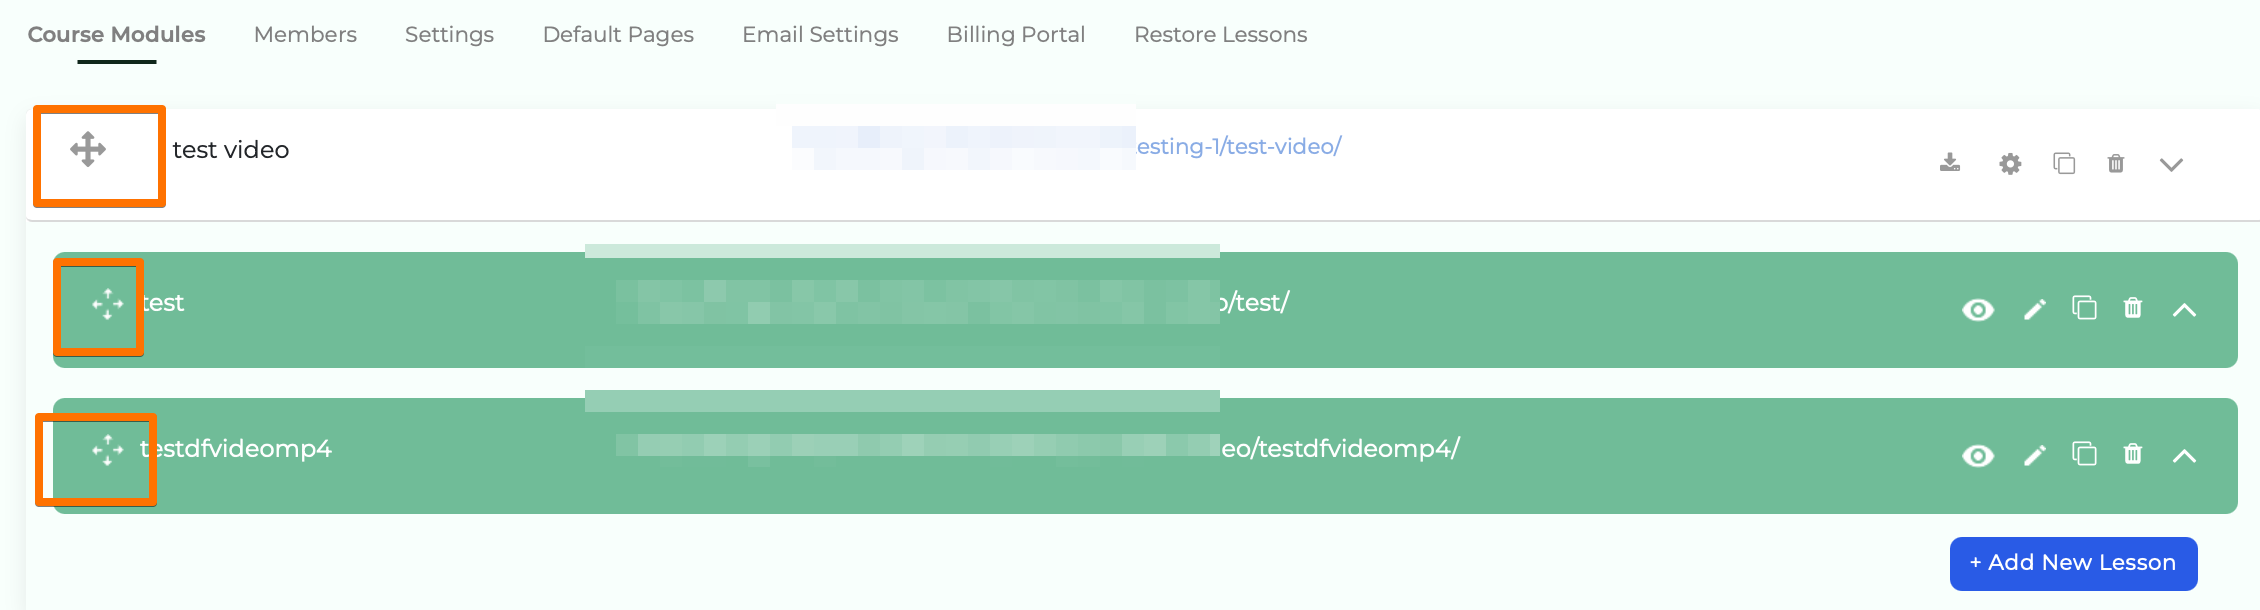Image resolution: width=2260 pixels, height=610 pixels.
Task: Open the test-video module URL link
Action: click(x=1238, y=147)
